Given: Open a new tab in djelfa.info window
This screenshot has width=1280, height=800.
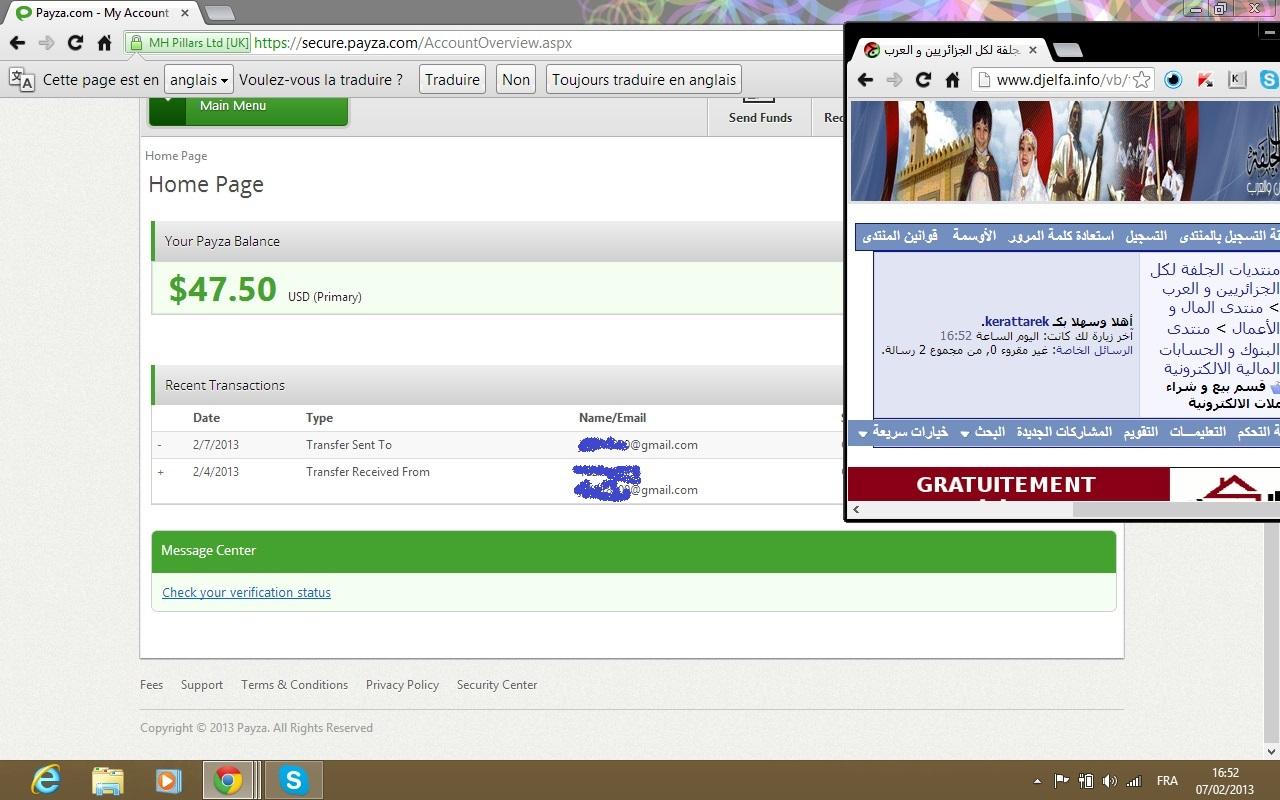Looking at the screenshot, I should tap(1068, 50).
